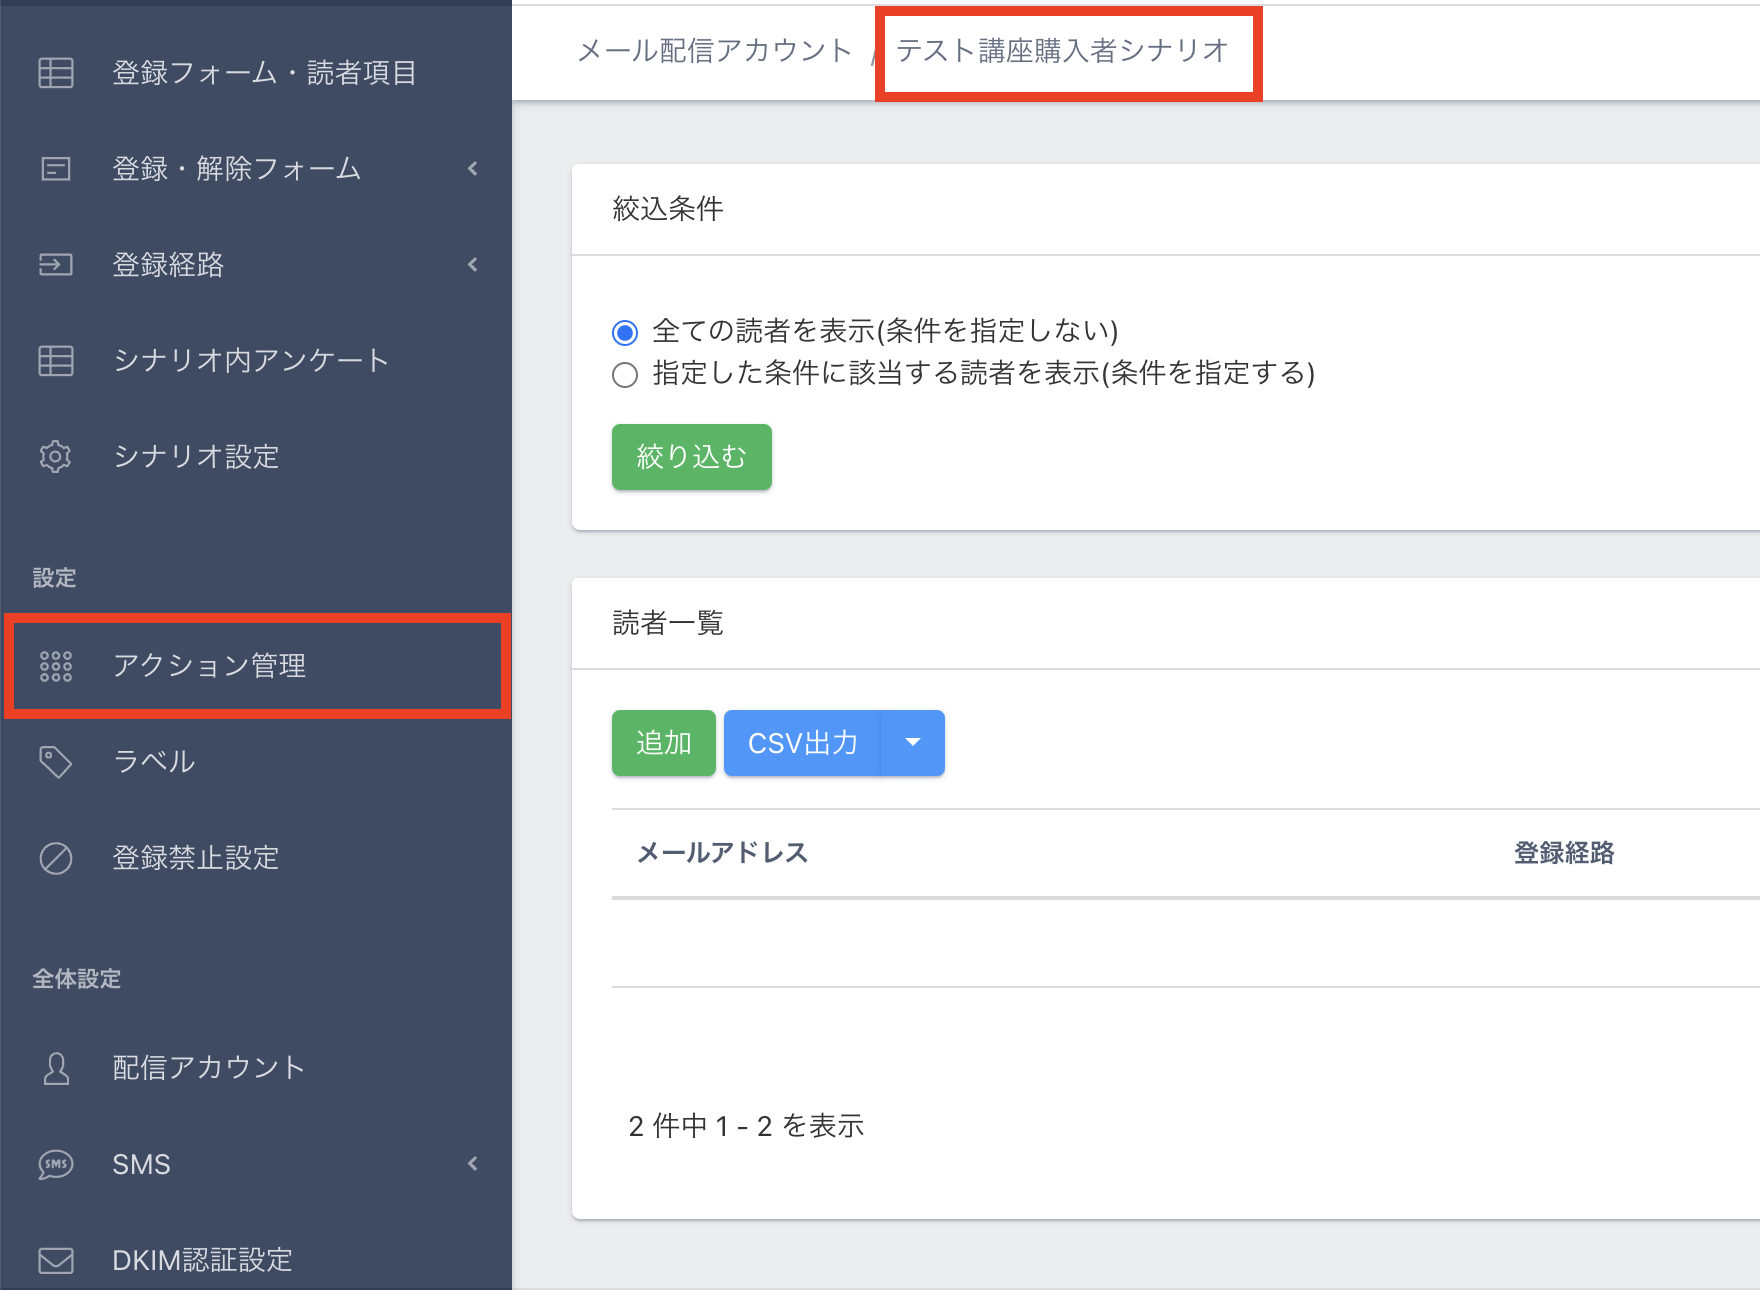Click the 登録禁止設定 prohibition icon
The height and width of the screenshot is (1290, 1760).
pyautogui.click(x=56, y=858)
